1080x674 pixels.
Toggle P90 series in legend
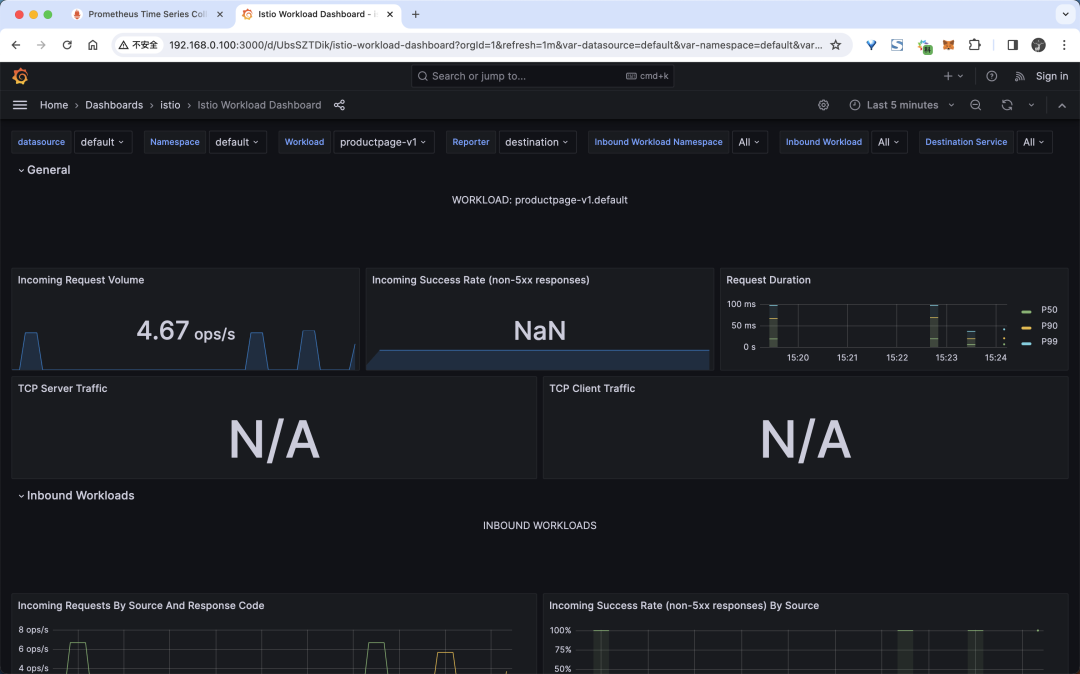click(x=1048, y=326)
